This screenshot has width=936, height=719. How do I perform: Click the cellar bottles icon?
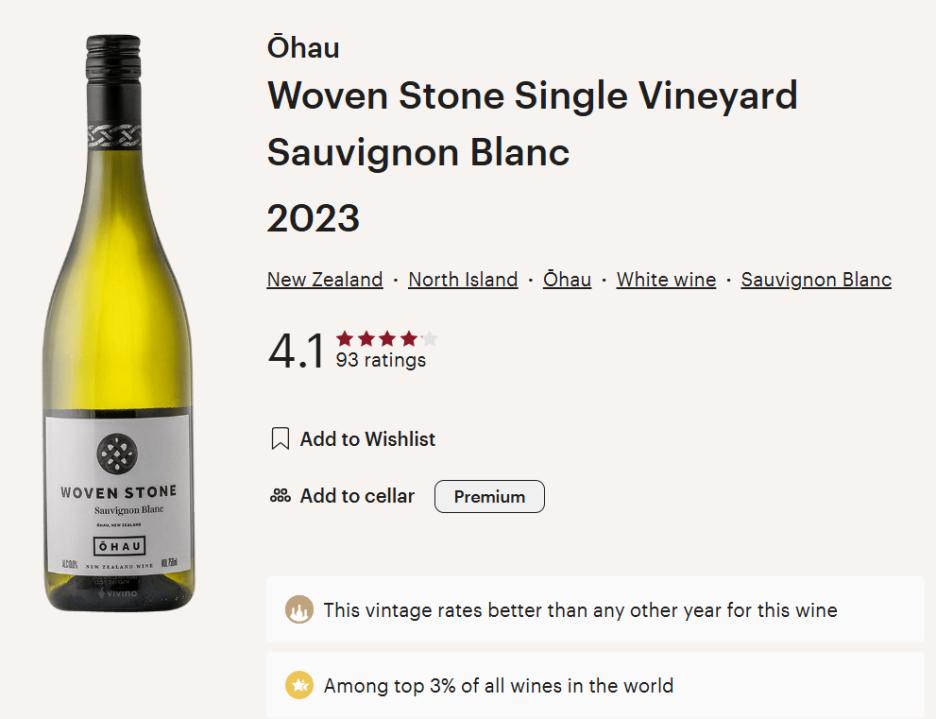[280, 496]
